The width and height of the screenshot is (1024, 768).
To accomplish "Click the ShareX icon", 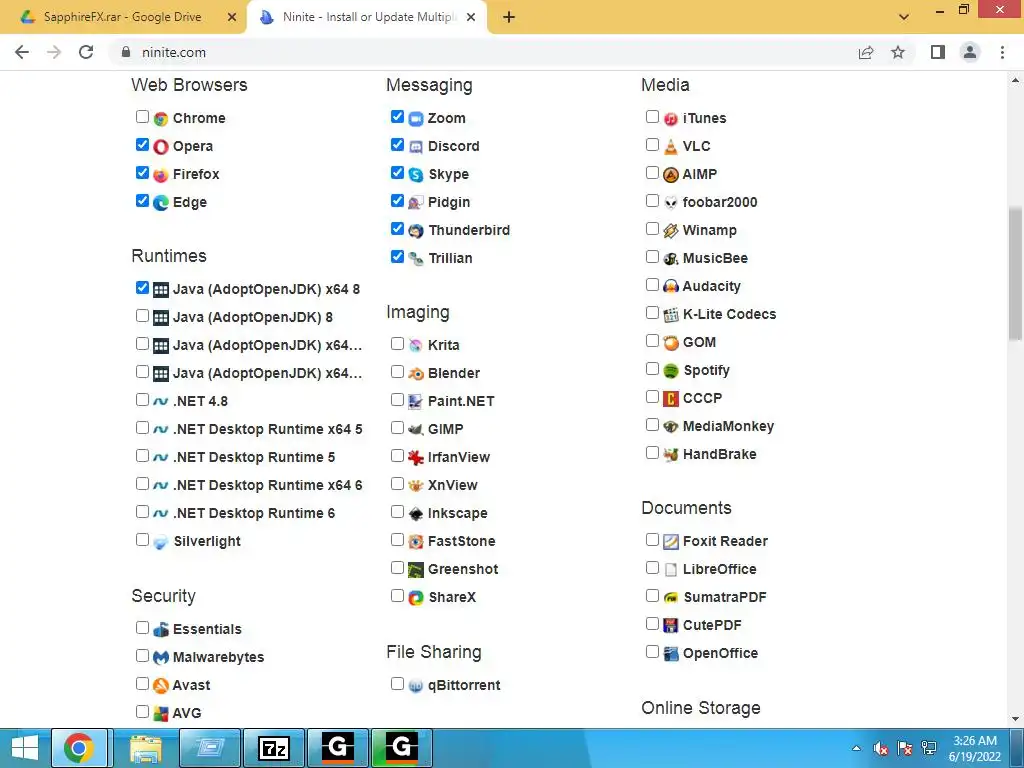I will (x=416, y=598).
